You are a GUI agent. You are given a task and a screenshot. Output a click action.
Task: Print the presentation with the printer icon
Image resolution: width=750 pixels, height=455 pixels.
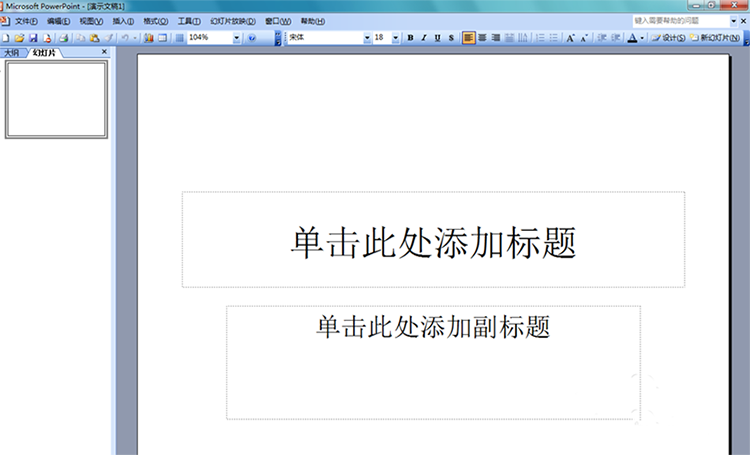64,38
